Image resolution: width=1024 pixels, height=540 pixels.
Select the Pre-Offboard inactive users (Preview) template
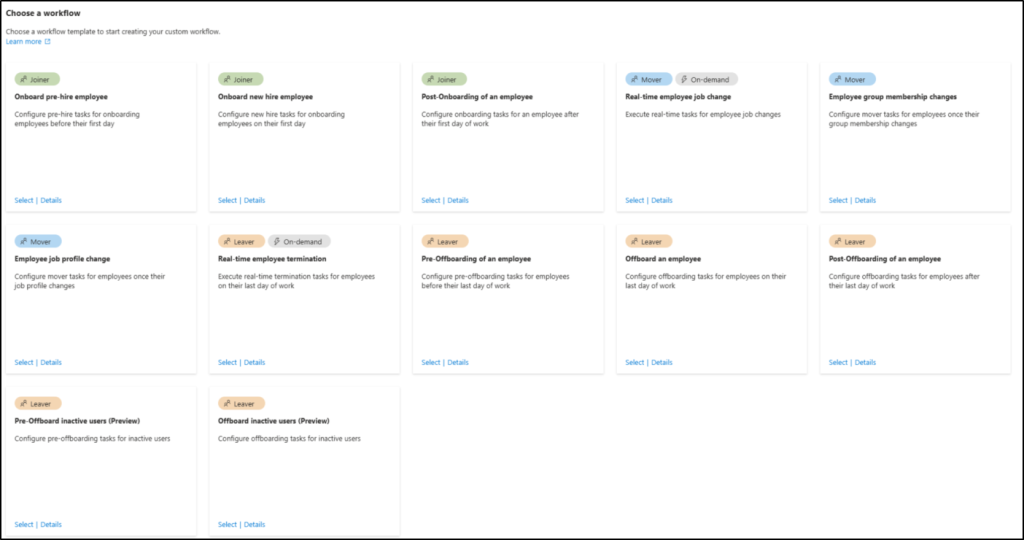(24, 524)
